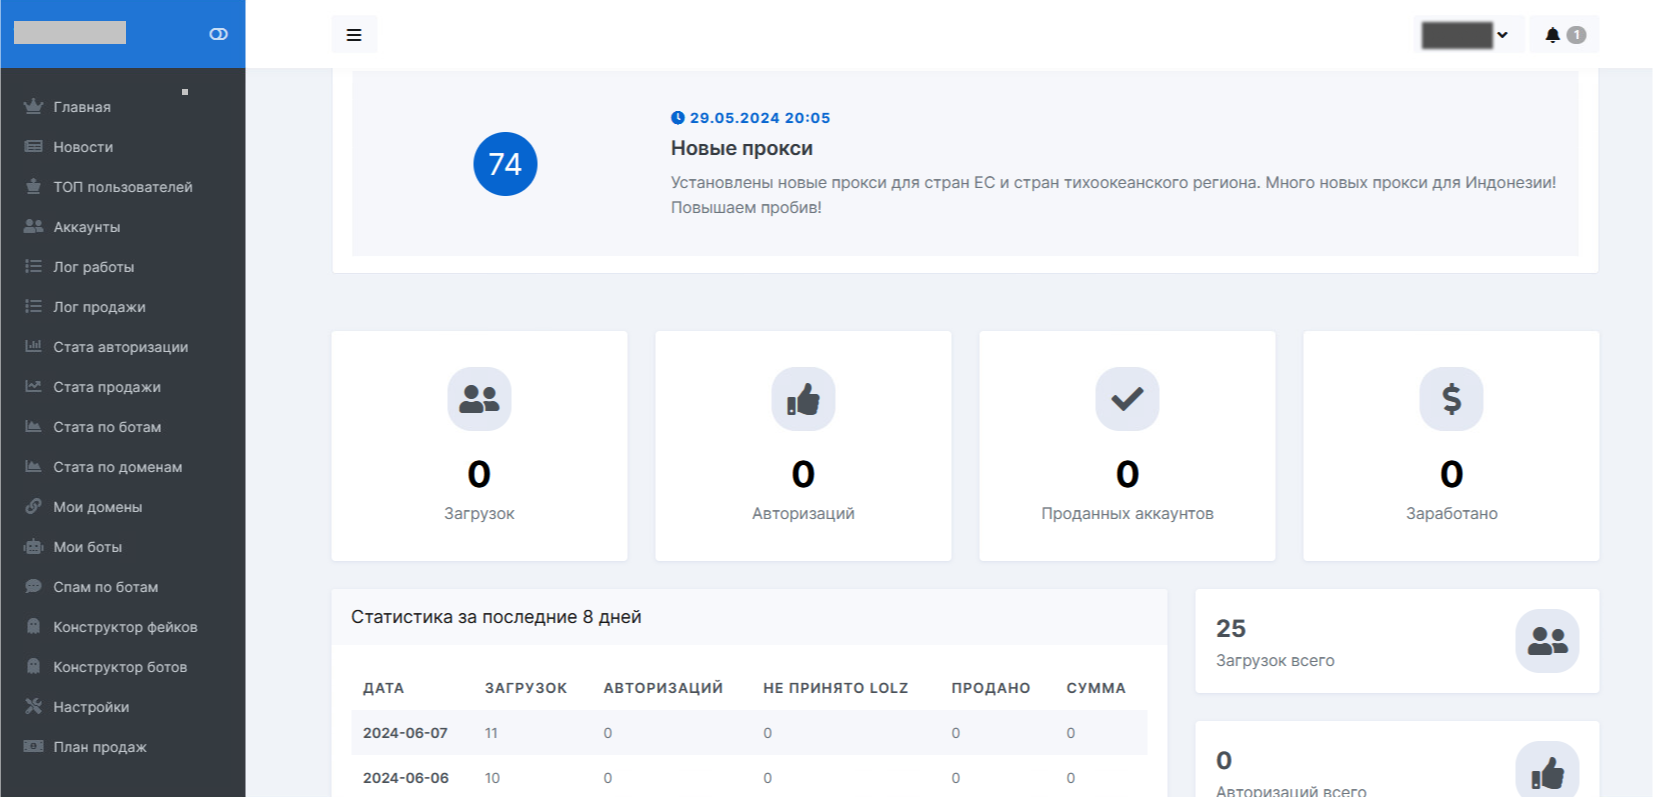Open the notifications bell
The height and width of the screenshot is (797, 1653).
pos(1553,35)
